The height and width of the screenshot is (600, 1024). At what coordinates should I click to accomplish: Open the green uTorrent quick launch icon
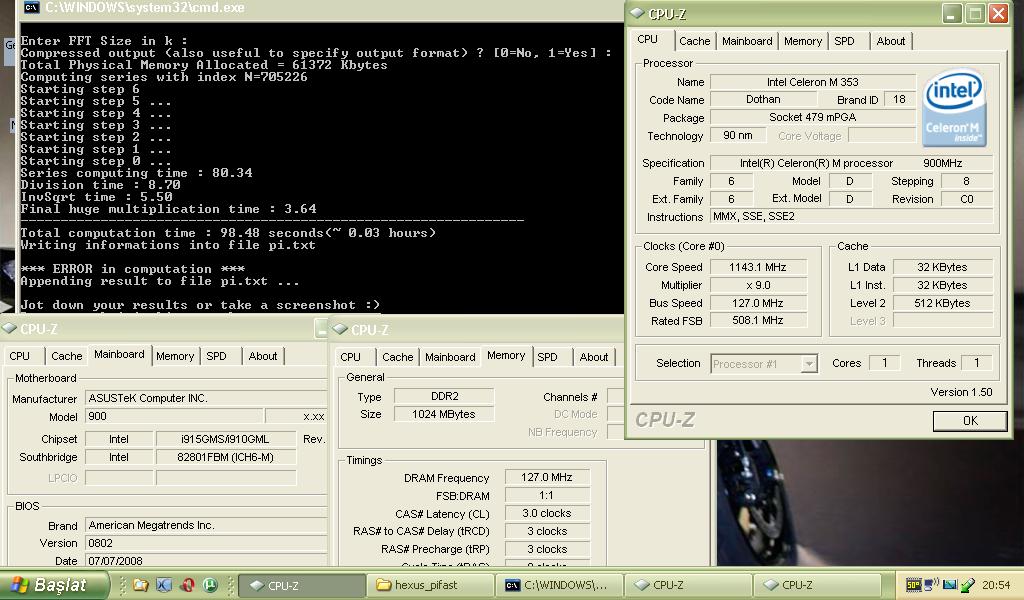210,585
